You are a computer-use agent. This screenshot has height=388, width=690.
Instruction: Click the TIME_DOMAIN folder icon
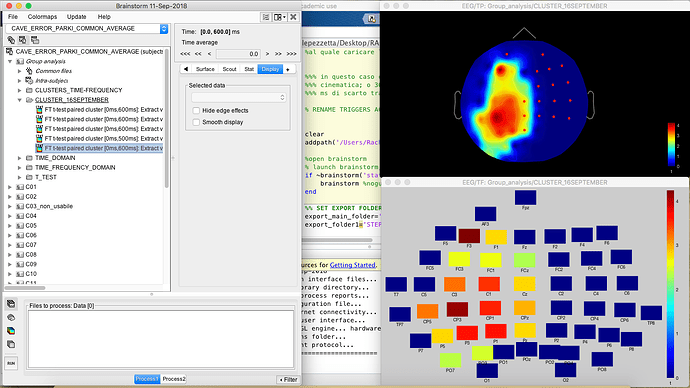pos(29,158)
